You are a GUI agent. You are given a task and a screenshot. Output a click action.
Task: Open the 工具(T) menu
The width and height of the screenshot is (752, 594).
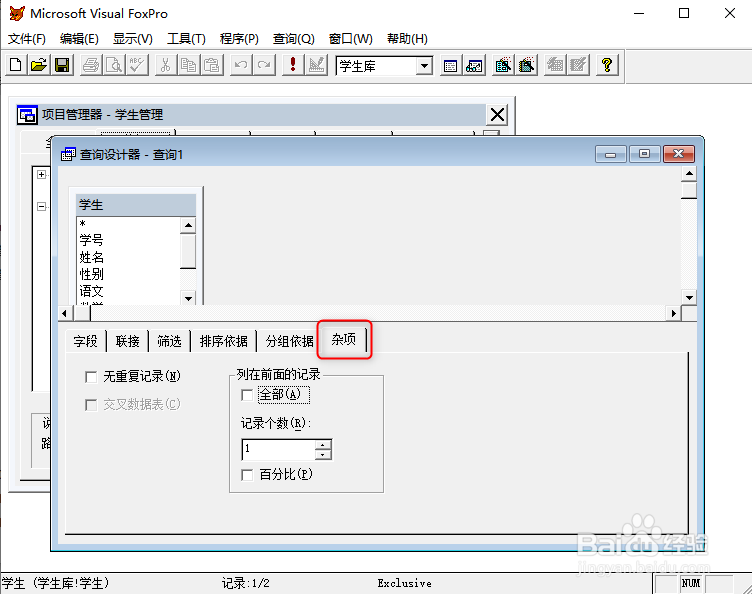186,39
